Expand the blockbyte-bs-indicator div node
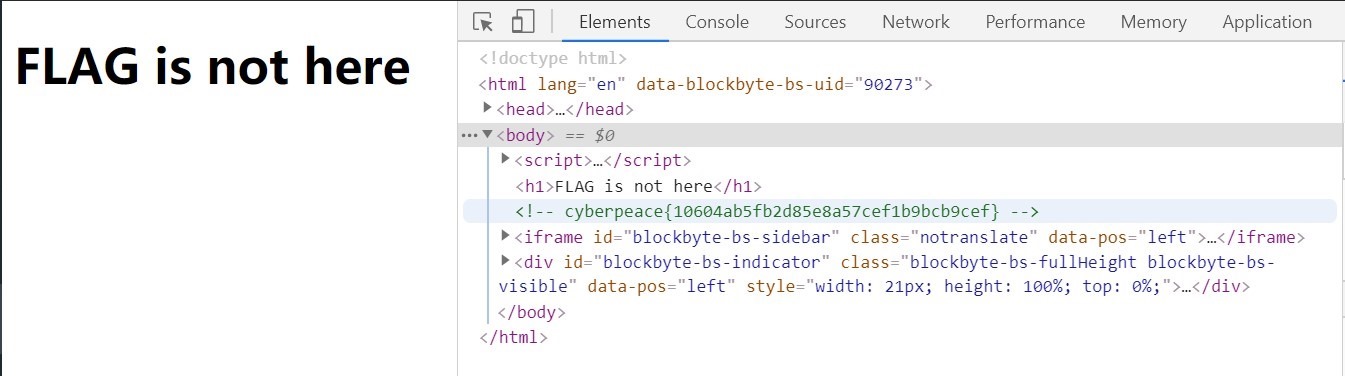1345x376 pixels. (x=505, y=262)
